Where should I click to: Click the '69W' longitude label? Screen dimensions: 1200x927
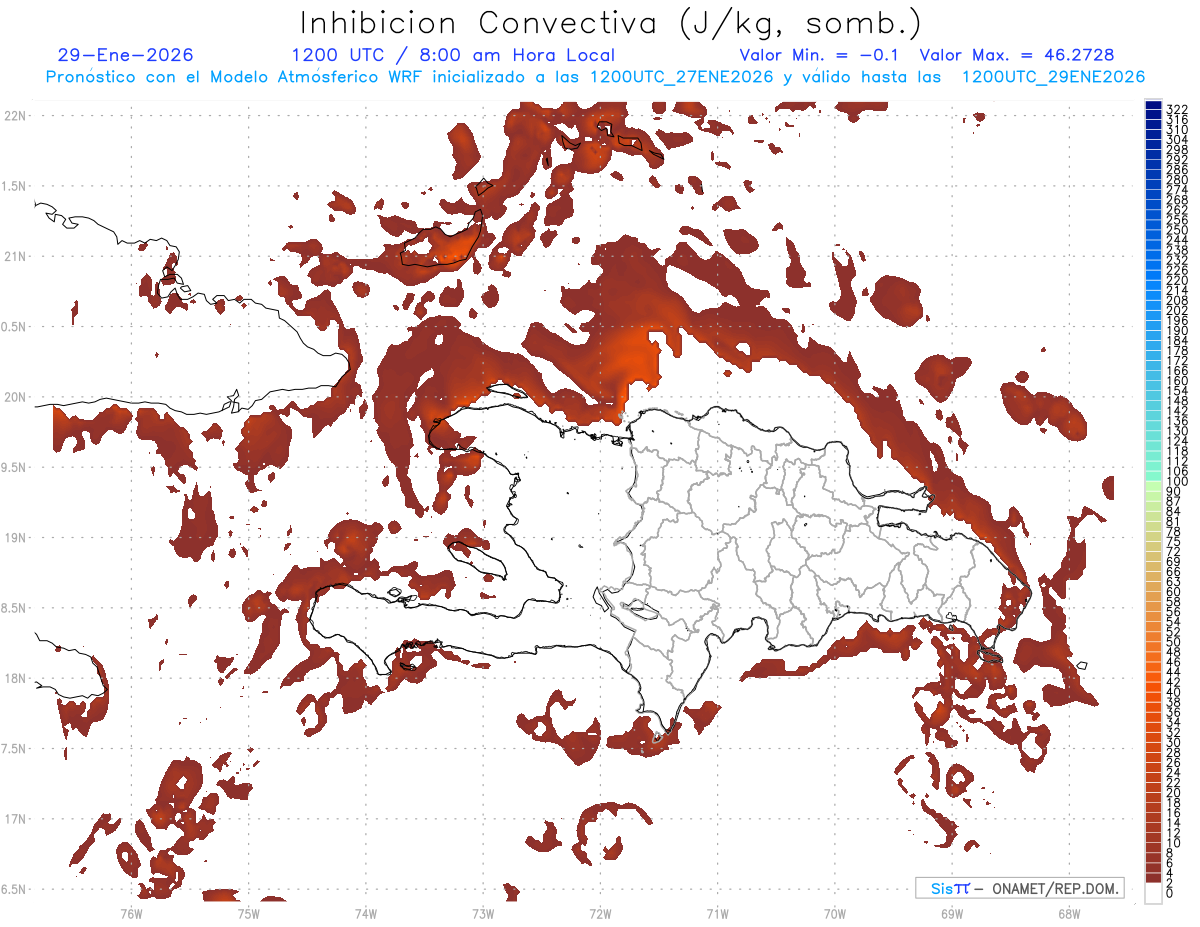952,912
